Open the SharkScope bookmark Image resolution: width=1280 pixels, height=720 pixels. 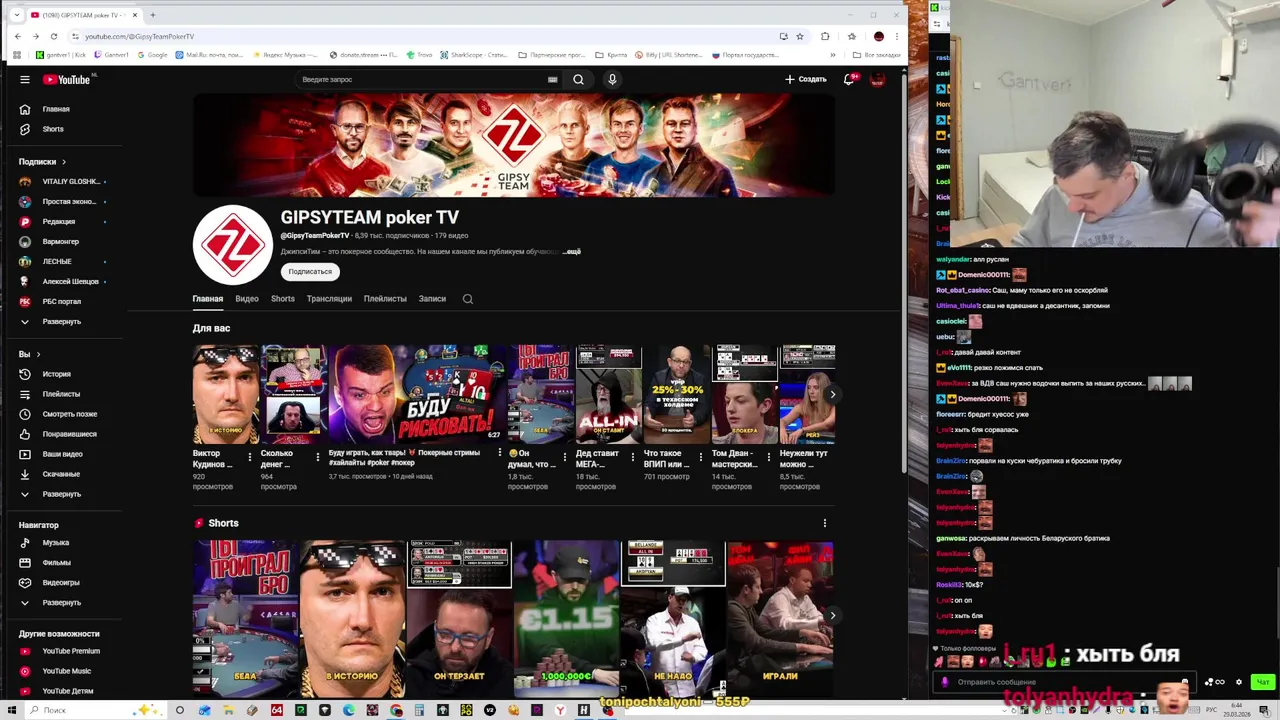pyautogui.click(x=474, y=55)
